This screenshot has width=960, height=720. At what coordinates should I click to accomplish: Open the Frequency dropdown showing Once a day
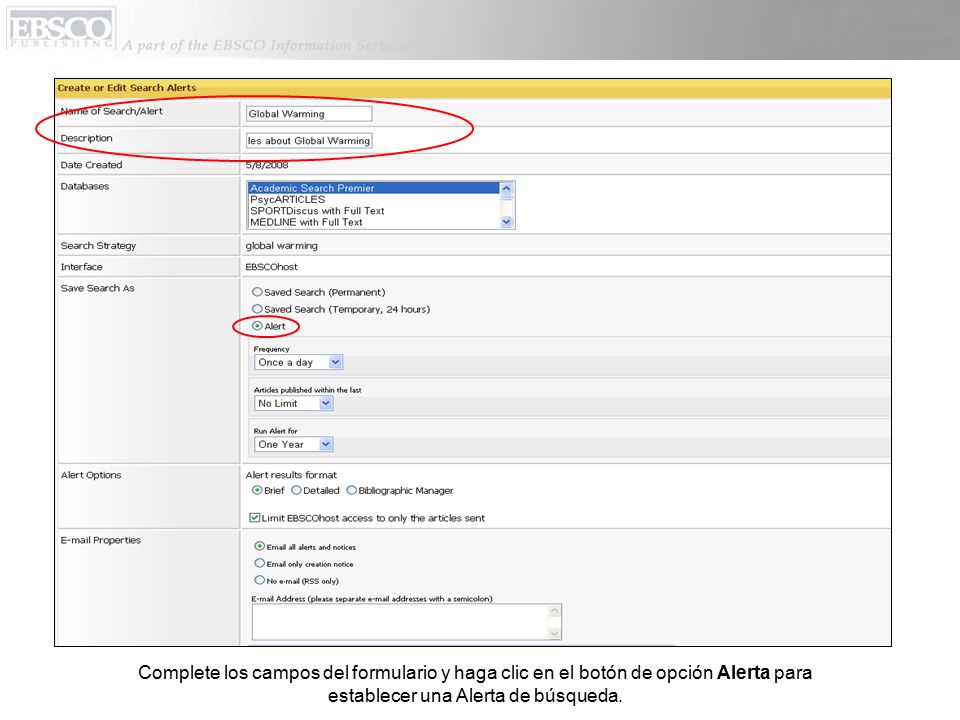tap(298, 362)
